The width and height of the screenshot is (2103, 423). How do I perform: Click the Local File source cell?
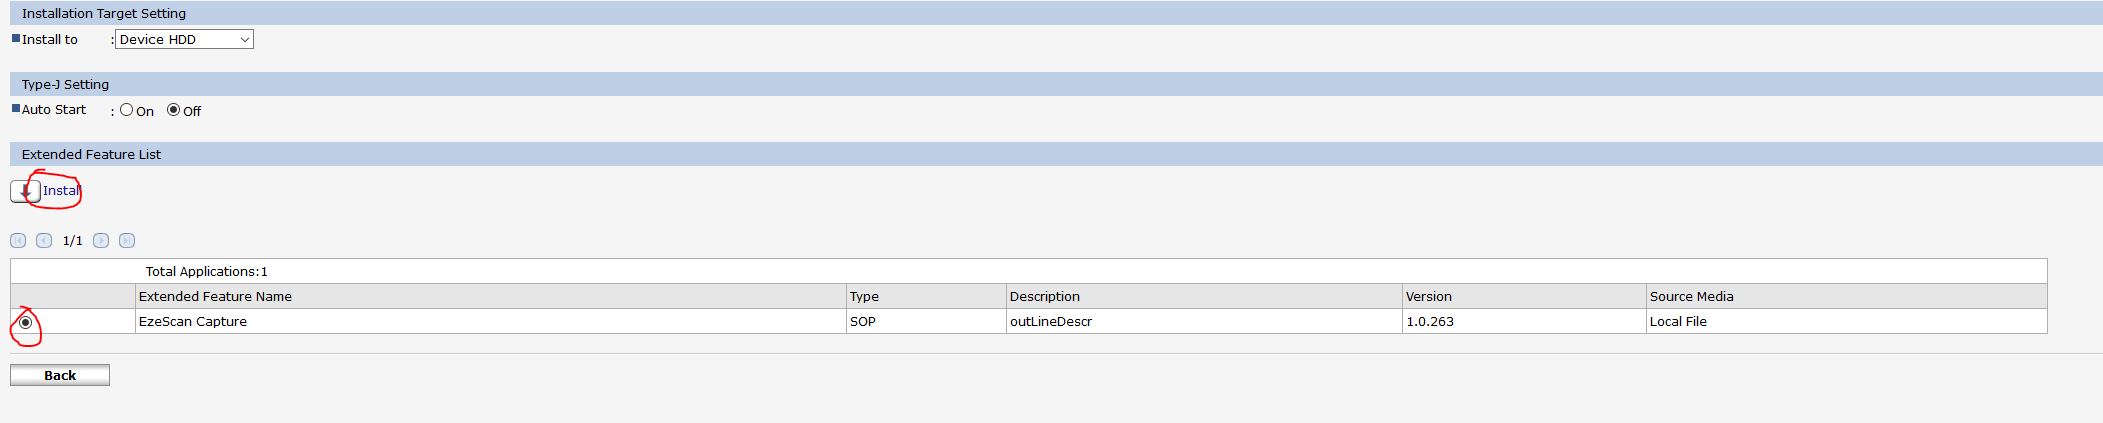coord(1678,322)
